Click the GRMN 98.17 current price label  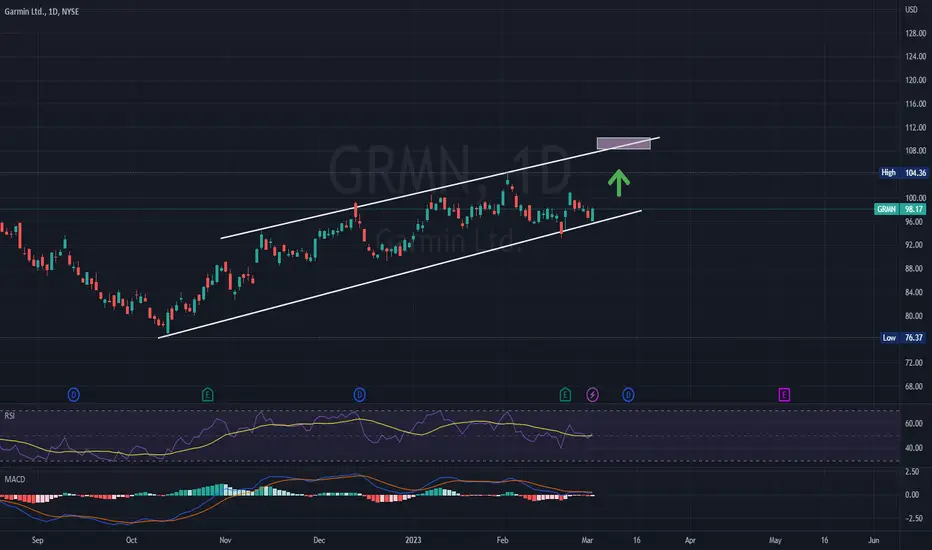click(x=900, y=209)
